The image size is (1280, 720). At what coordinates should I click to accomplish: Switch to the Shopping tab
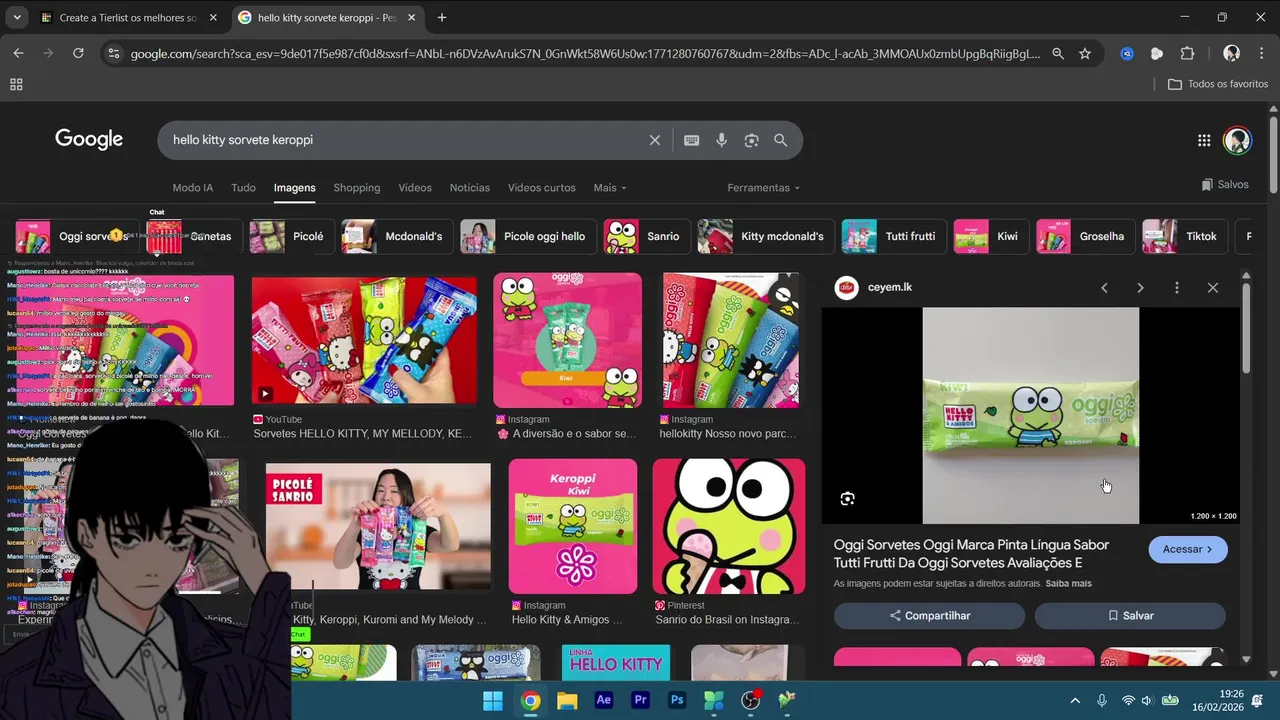pos(357,188)
